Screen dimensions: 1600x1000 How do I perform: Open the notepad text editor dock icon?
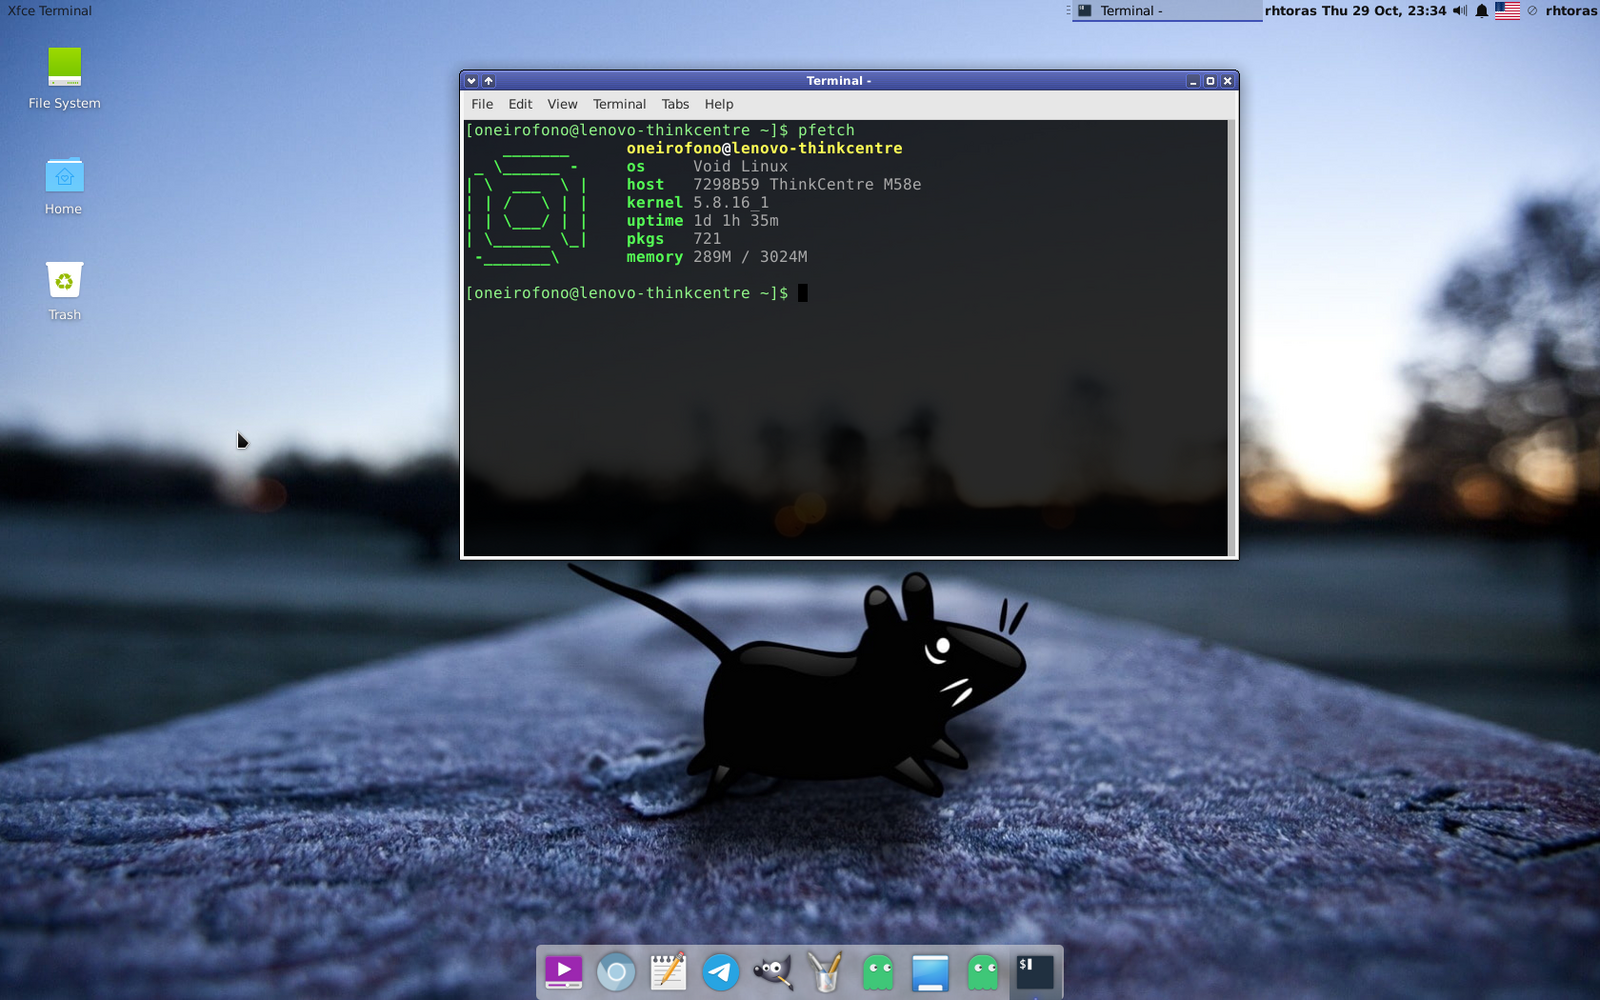tap(668, 971)
